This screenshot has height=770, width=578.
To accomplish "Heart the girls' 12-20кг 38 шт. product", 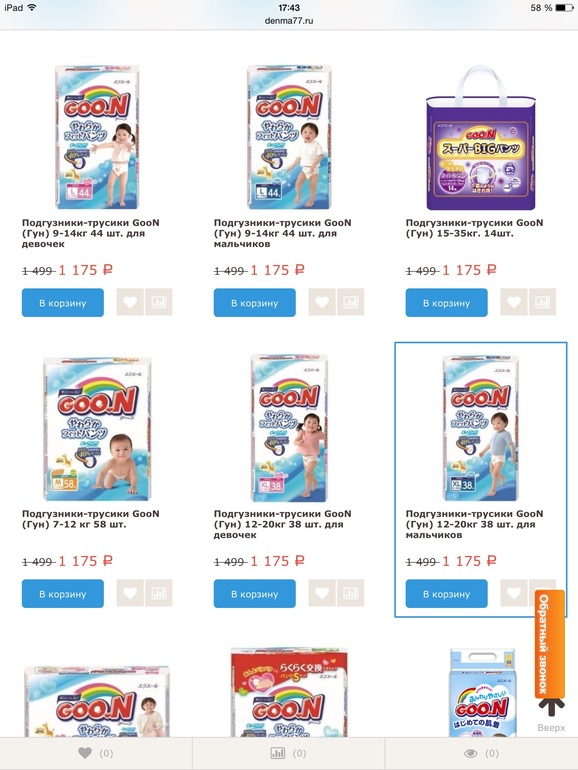I will 322,593.
